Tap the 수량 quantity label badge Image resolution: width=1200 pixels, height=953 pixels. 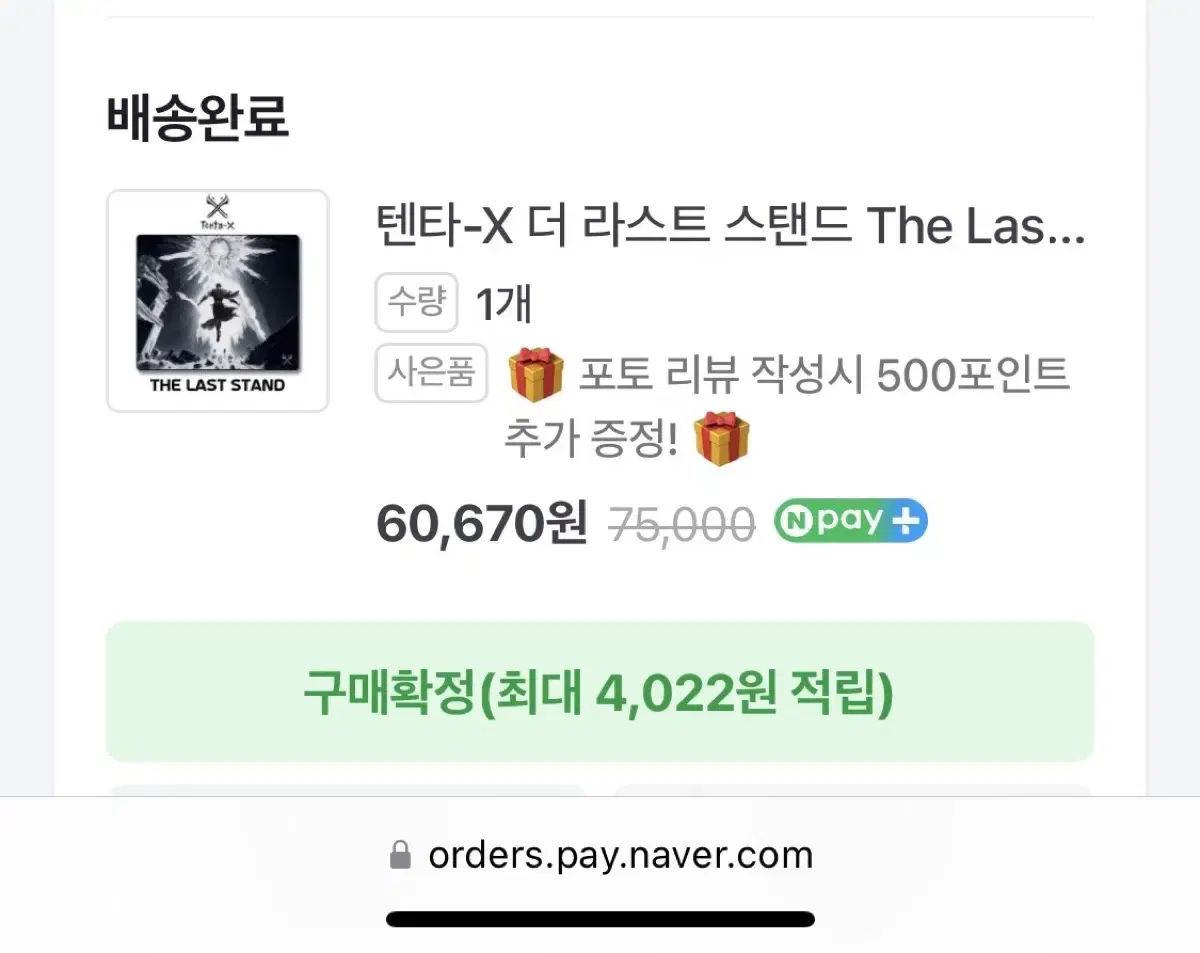[416, 302]
